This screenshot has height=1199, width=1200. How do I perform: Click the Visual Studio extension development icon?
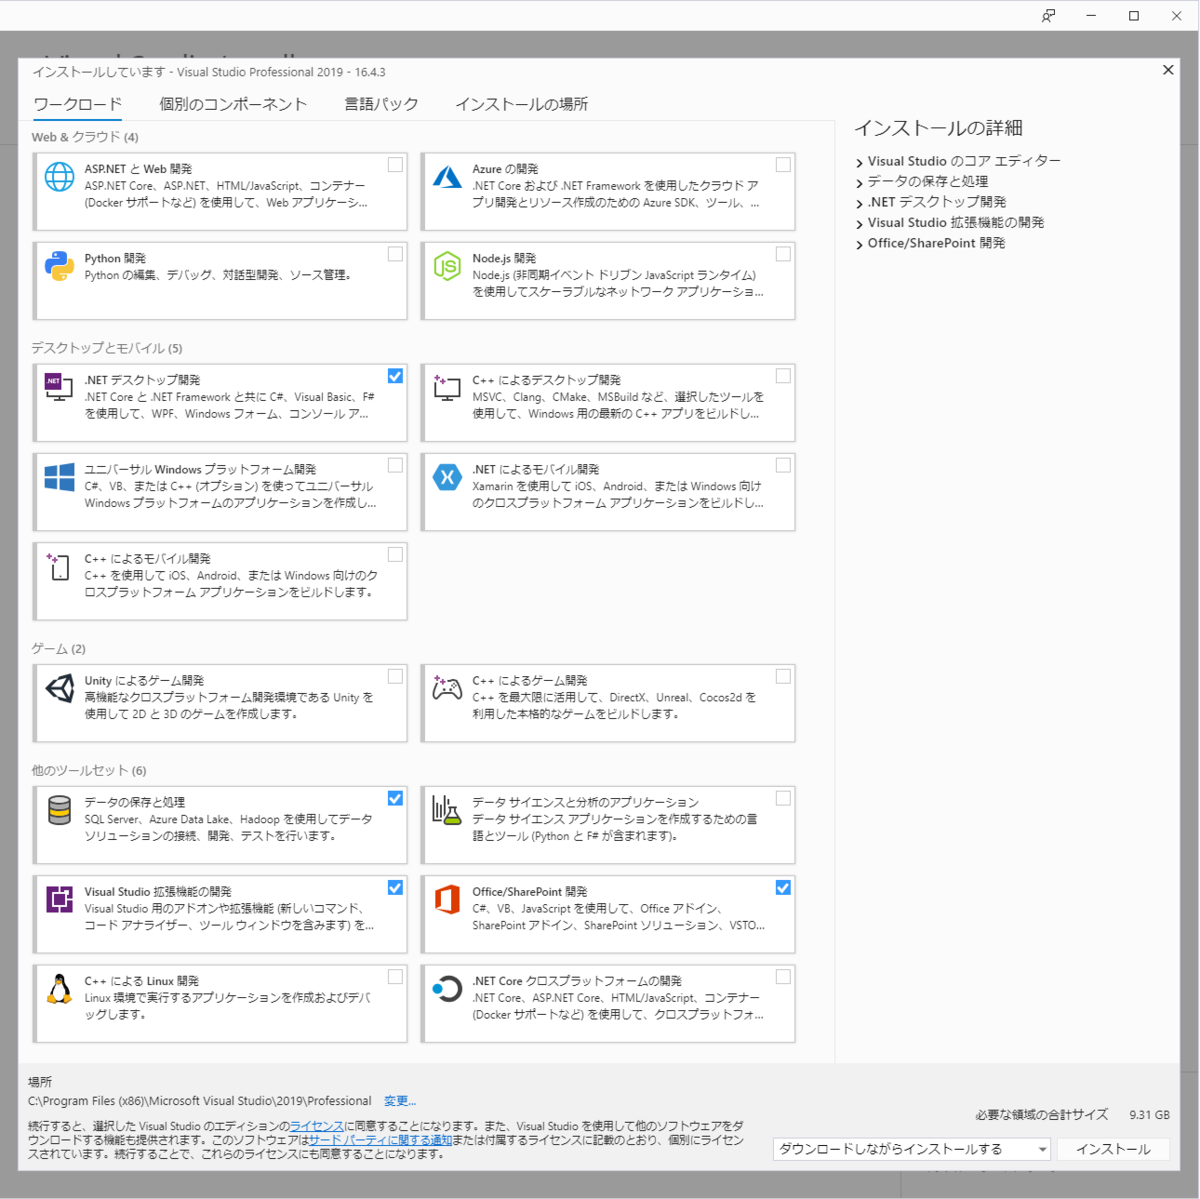60,899
